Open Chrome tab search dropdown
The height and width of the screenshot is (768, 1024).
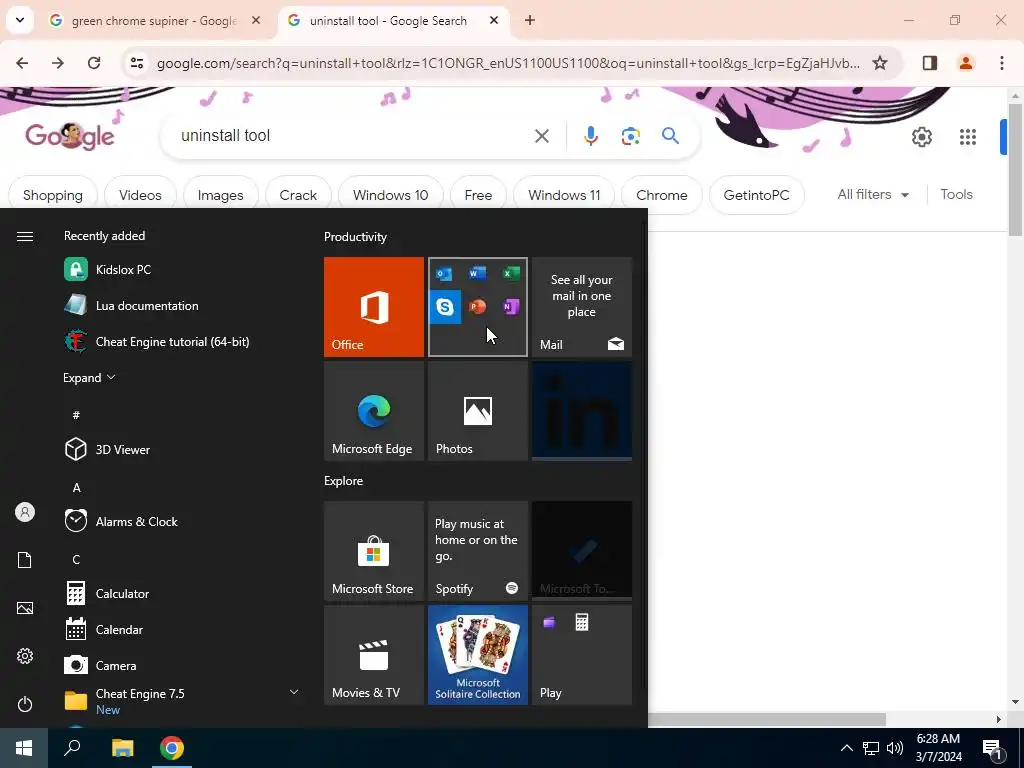click(x=20, y=20)
